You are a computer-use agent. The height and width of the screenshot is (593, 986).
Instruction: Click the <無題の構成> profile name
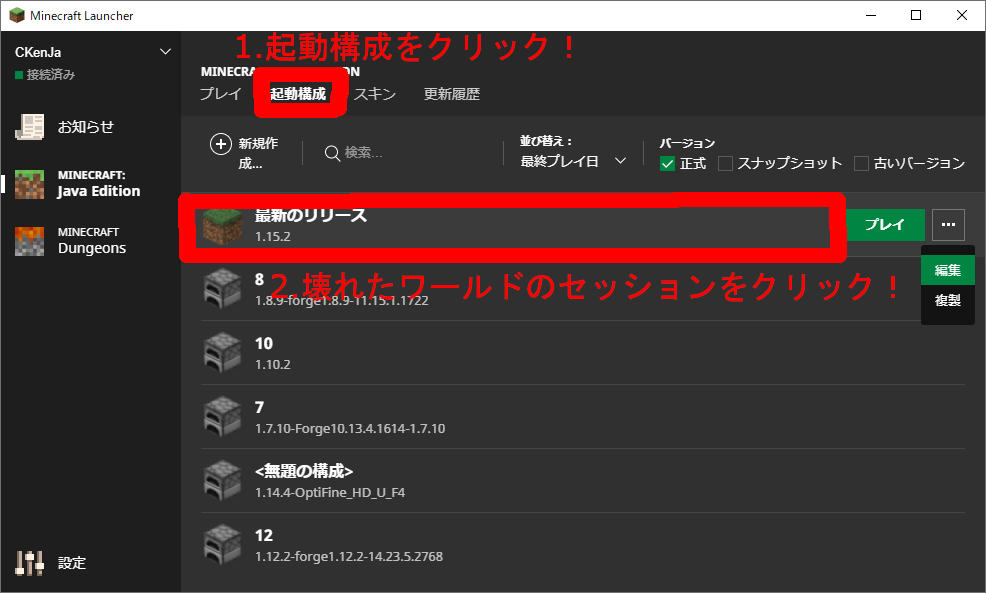[x=304, y=471]
